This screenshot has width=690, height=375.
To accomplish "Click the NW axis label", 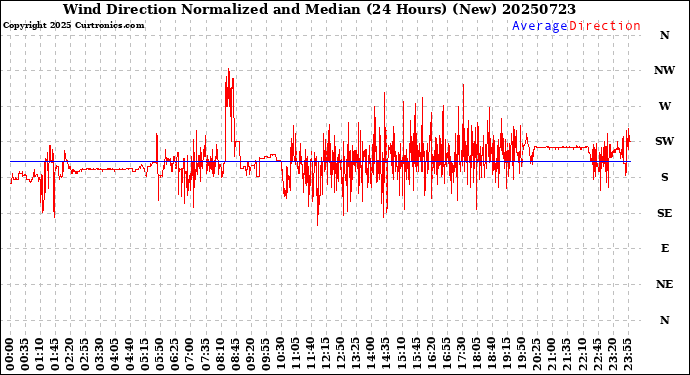I will [x=664, y=70].
